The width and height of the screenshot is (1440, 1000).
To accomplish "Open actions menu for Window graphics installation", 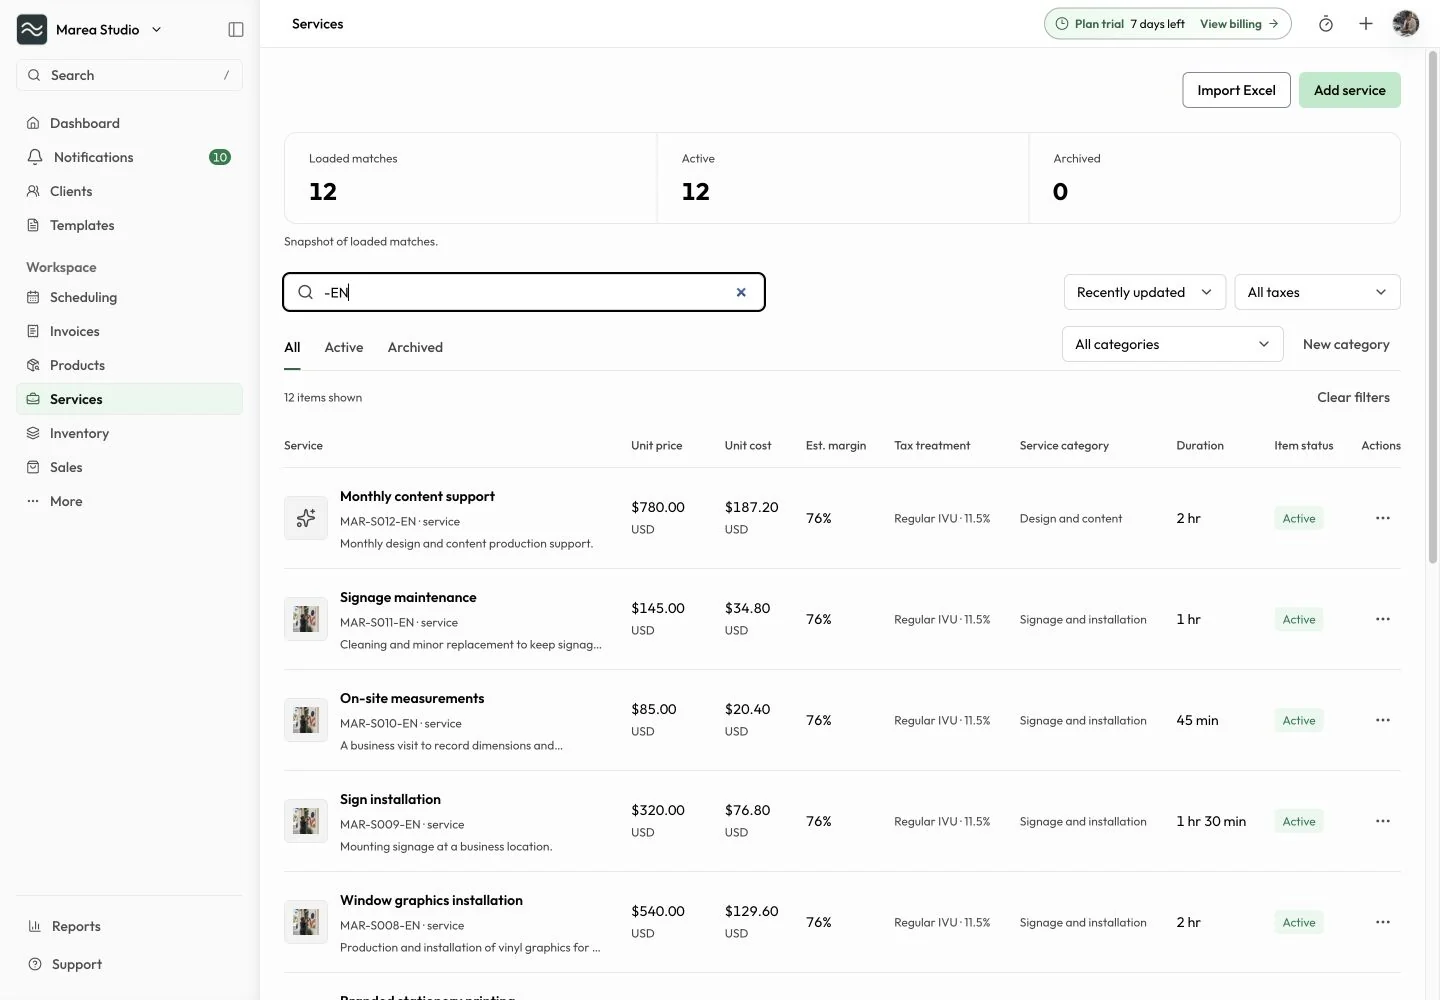I will click(x=1383, y=922).
